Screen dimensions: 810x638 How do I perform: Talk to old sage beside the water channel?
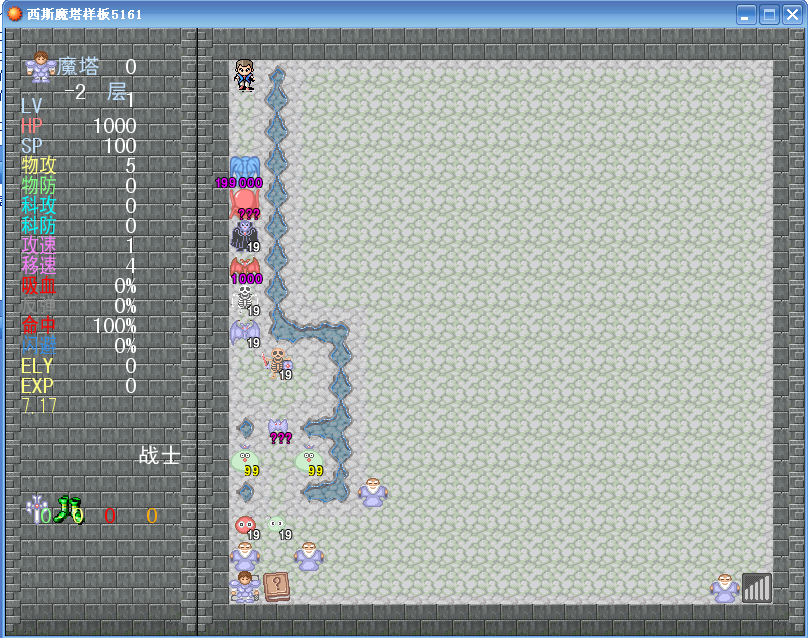[373, 492]
